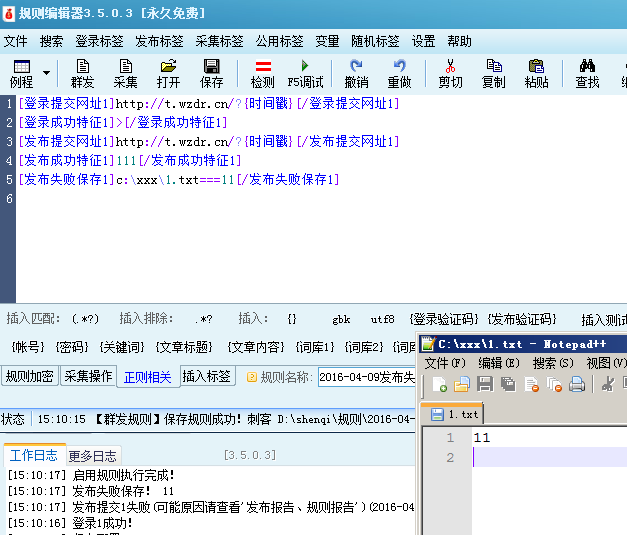This screenshot has height=535, width=627.
Task: Switch to 工作日志 tab
Action: click(34, 455)
